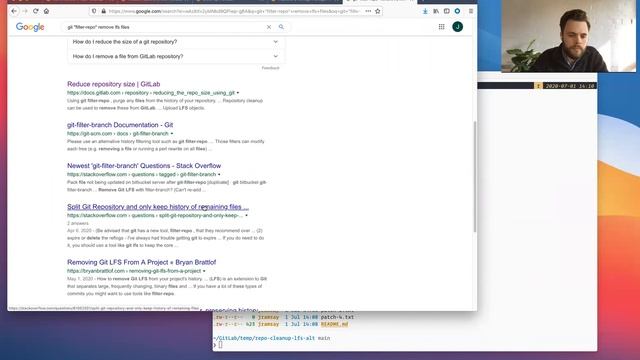The image size is (640, 360).
Task: Clear the Google search box with X
Action: click(269, 27)
